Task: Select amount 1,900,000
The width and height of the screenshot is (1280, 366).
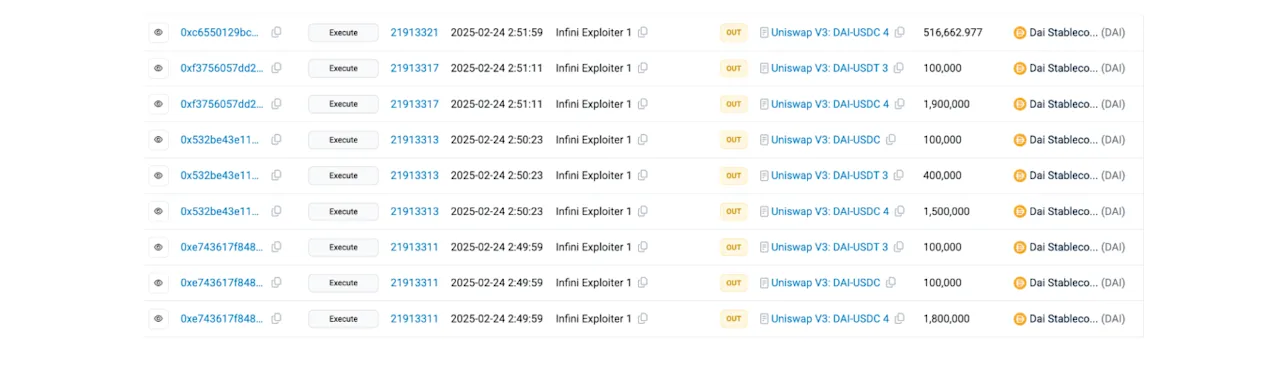Action: (946, 104)
